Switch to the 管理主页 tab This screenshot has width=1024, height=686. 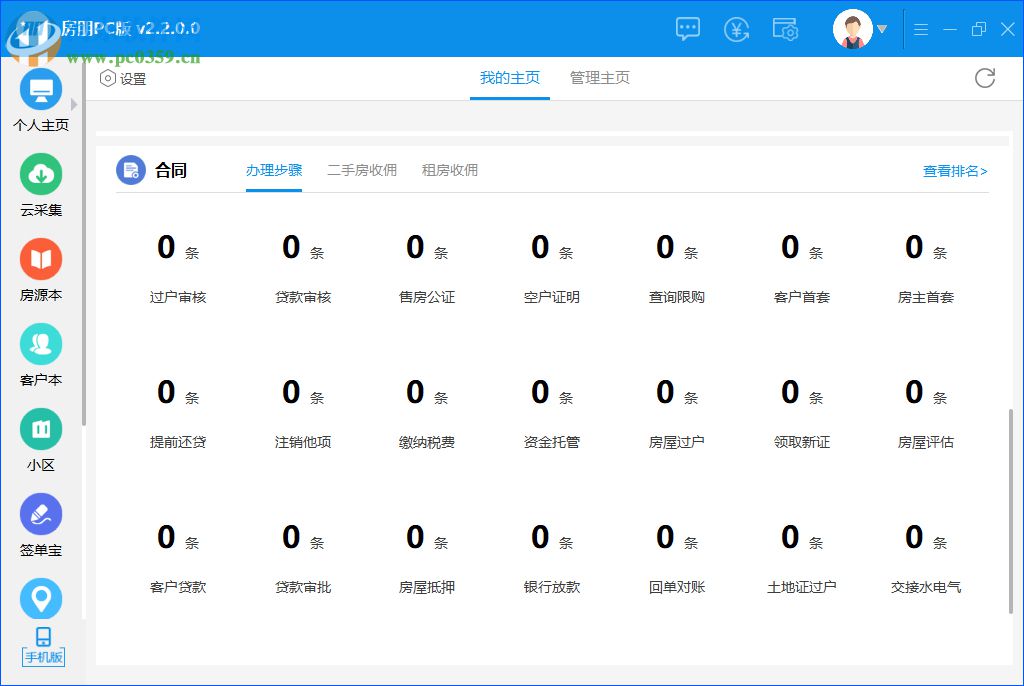(599, 77)
